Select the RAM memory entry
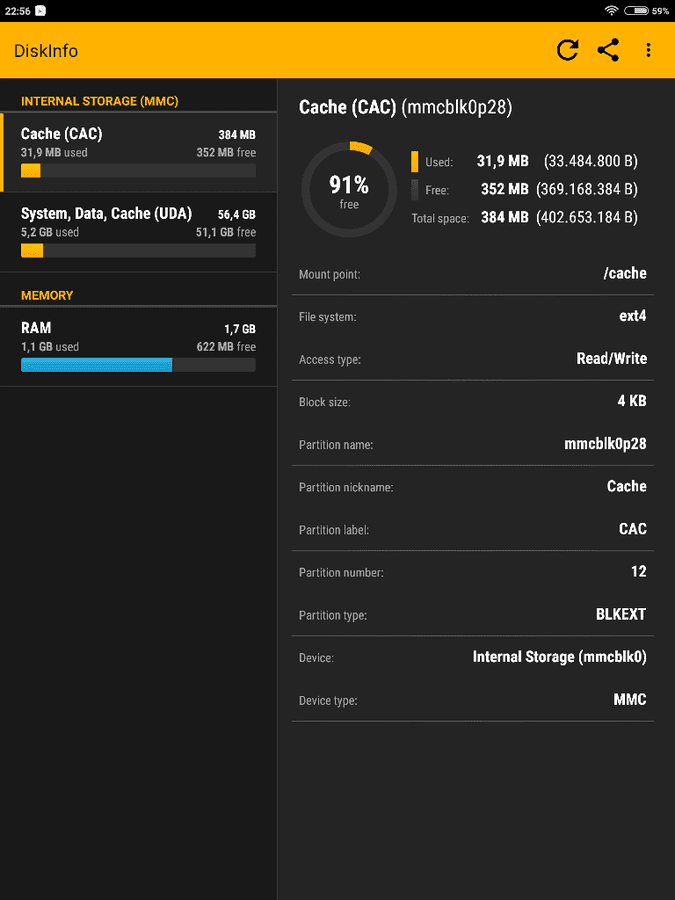Screen dimensions: 675x900 pos(138,346)
